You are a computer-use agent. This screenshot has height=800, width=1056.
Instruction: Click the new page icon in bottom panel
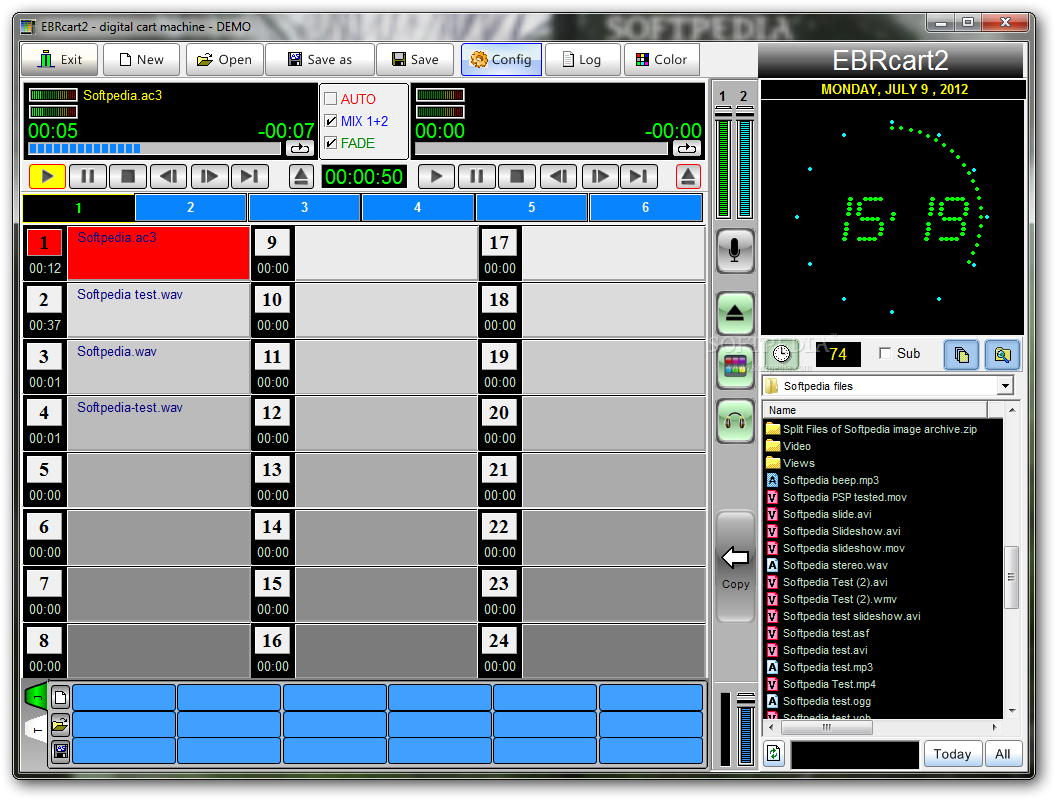[61, 697]
